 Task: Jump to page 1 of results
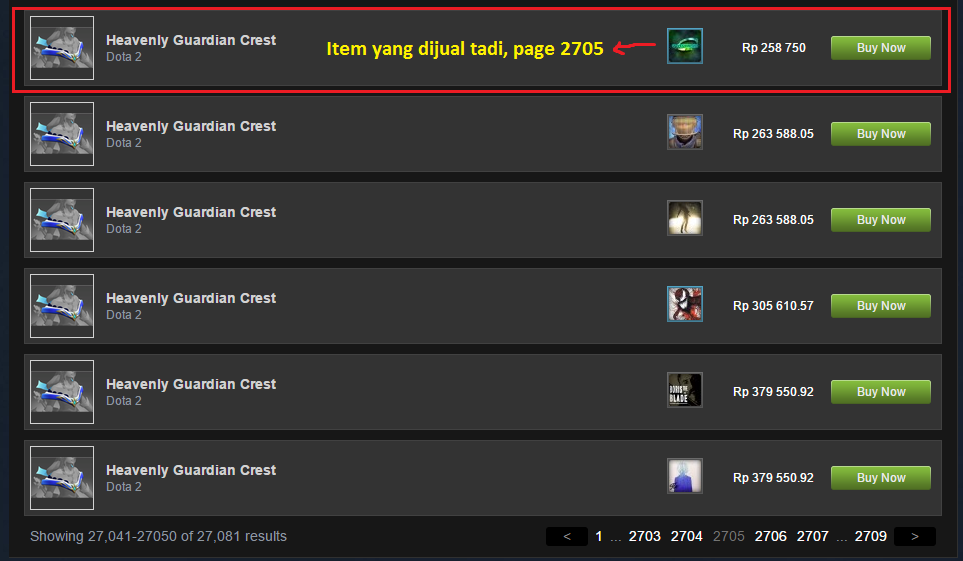pyautogui.click(x=599, y=536)
